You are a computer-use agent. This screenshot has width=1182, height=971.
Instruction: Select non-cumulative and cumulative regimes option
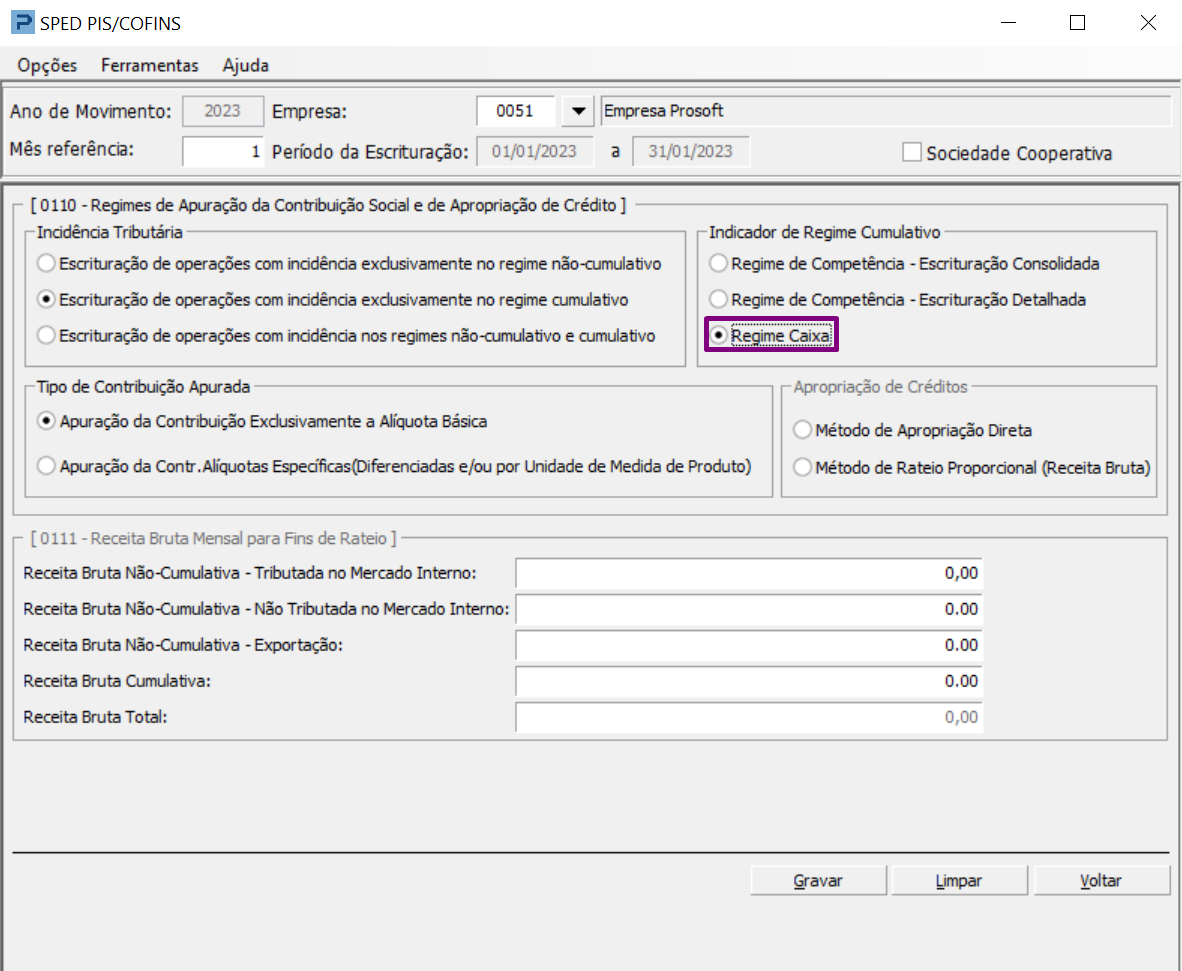46,336
